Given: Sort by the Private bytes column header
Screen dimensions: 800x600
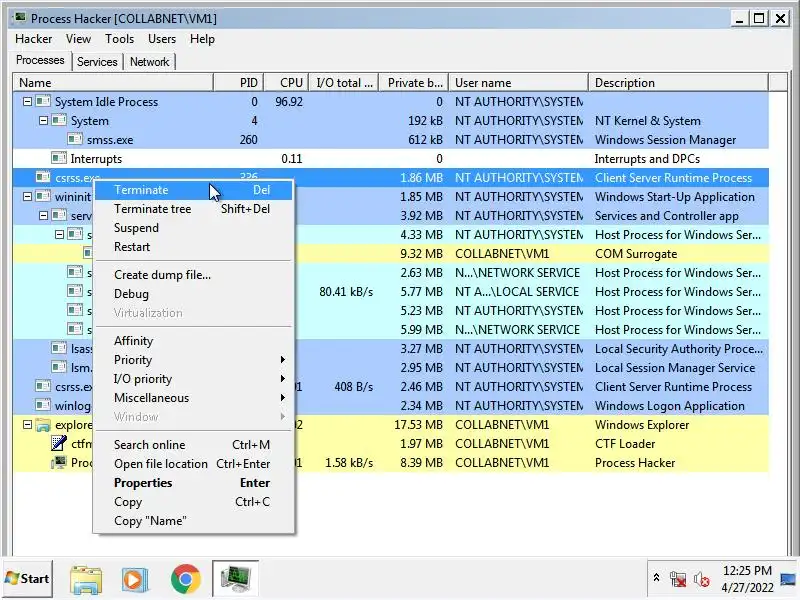Looking at the screenshot, I should pyautogui.click(x=414, y=83).
